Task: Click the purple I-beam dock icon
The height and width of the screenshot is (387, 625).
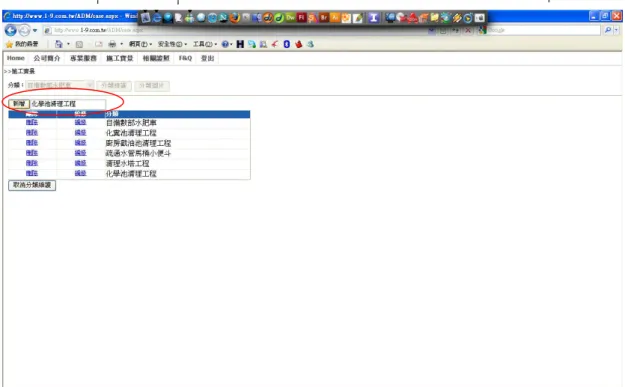Action: pyautogui.click(x=373, y=18)
